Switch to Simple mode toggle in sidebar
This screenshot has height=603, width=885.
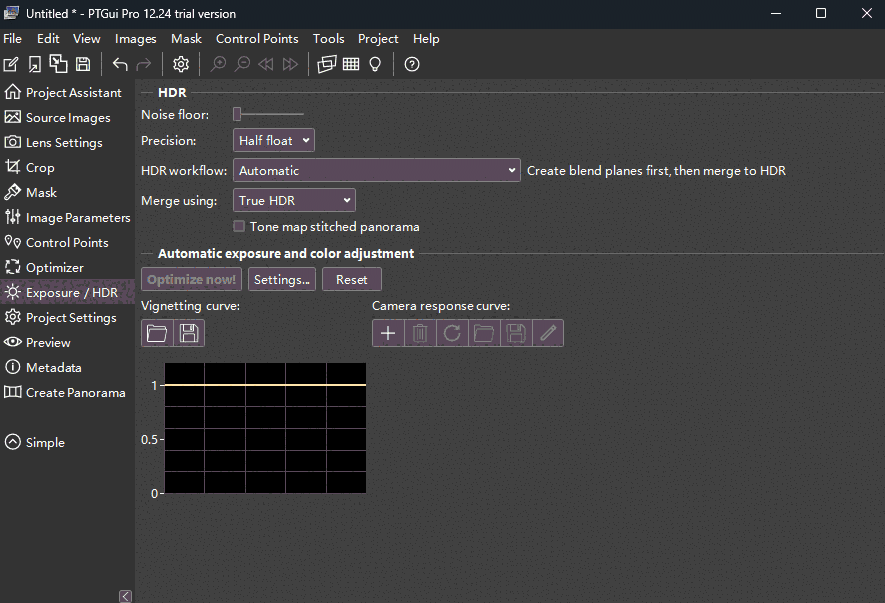point(35,442)
